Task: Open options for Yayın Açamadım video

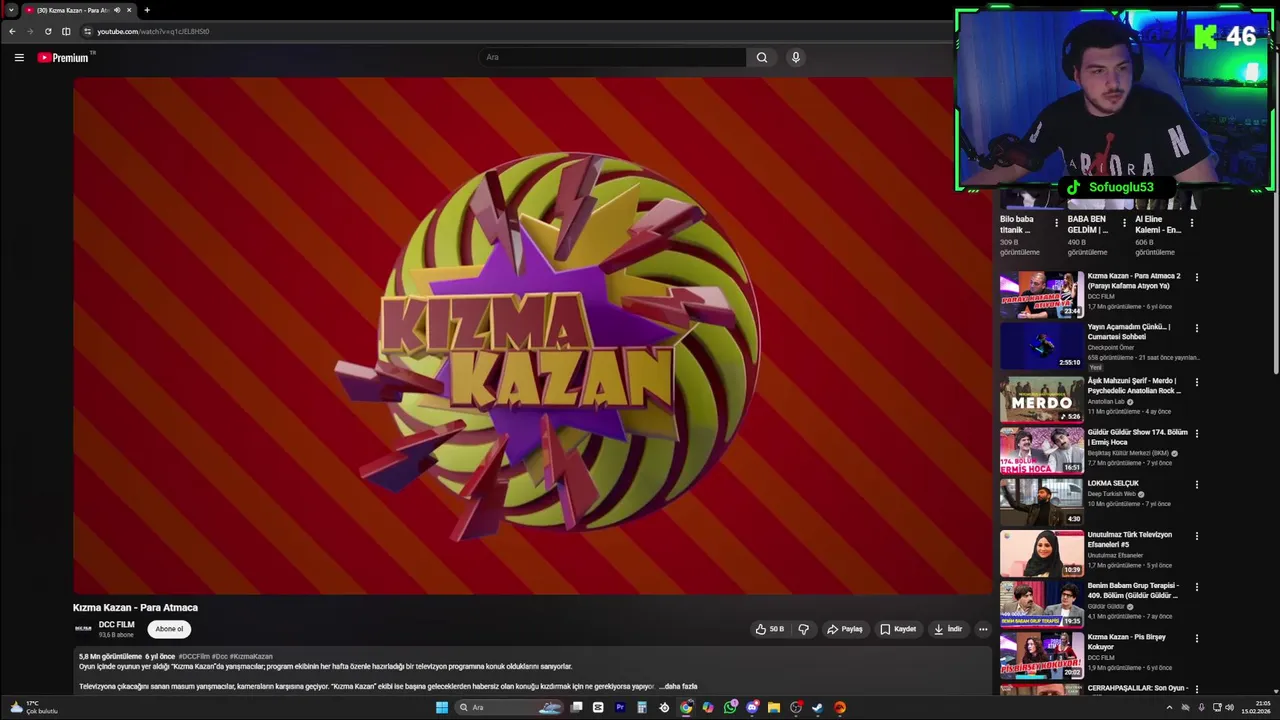Action: click(1196, 328)
